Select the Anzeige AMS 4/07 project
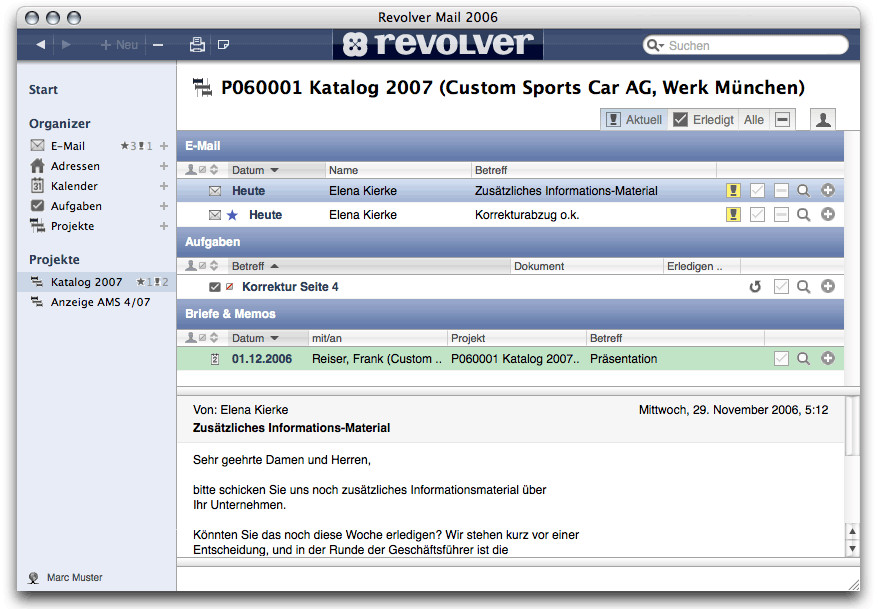The width and height of the screenshot is (878, 609). point(96,302)
